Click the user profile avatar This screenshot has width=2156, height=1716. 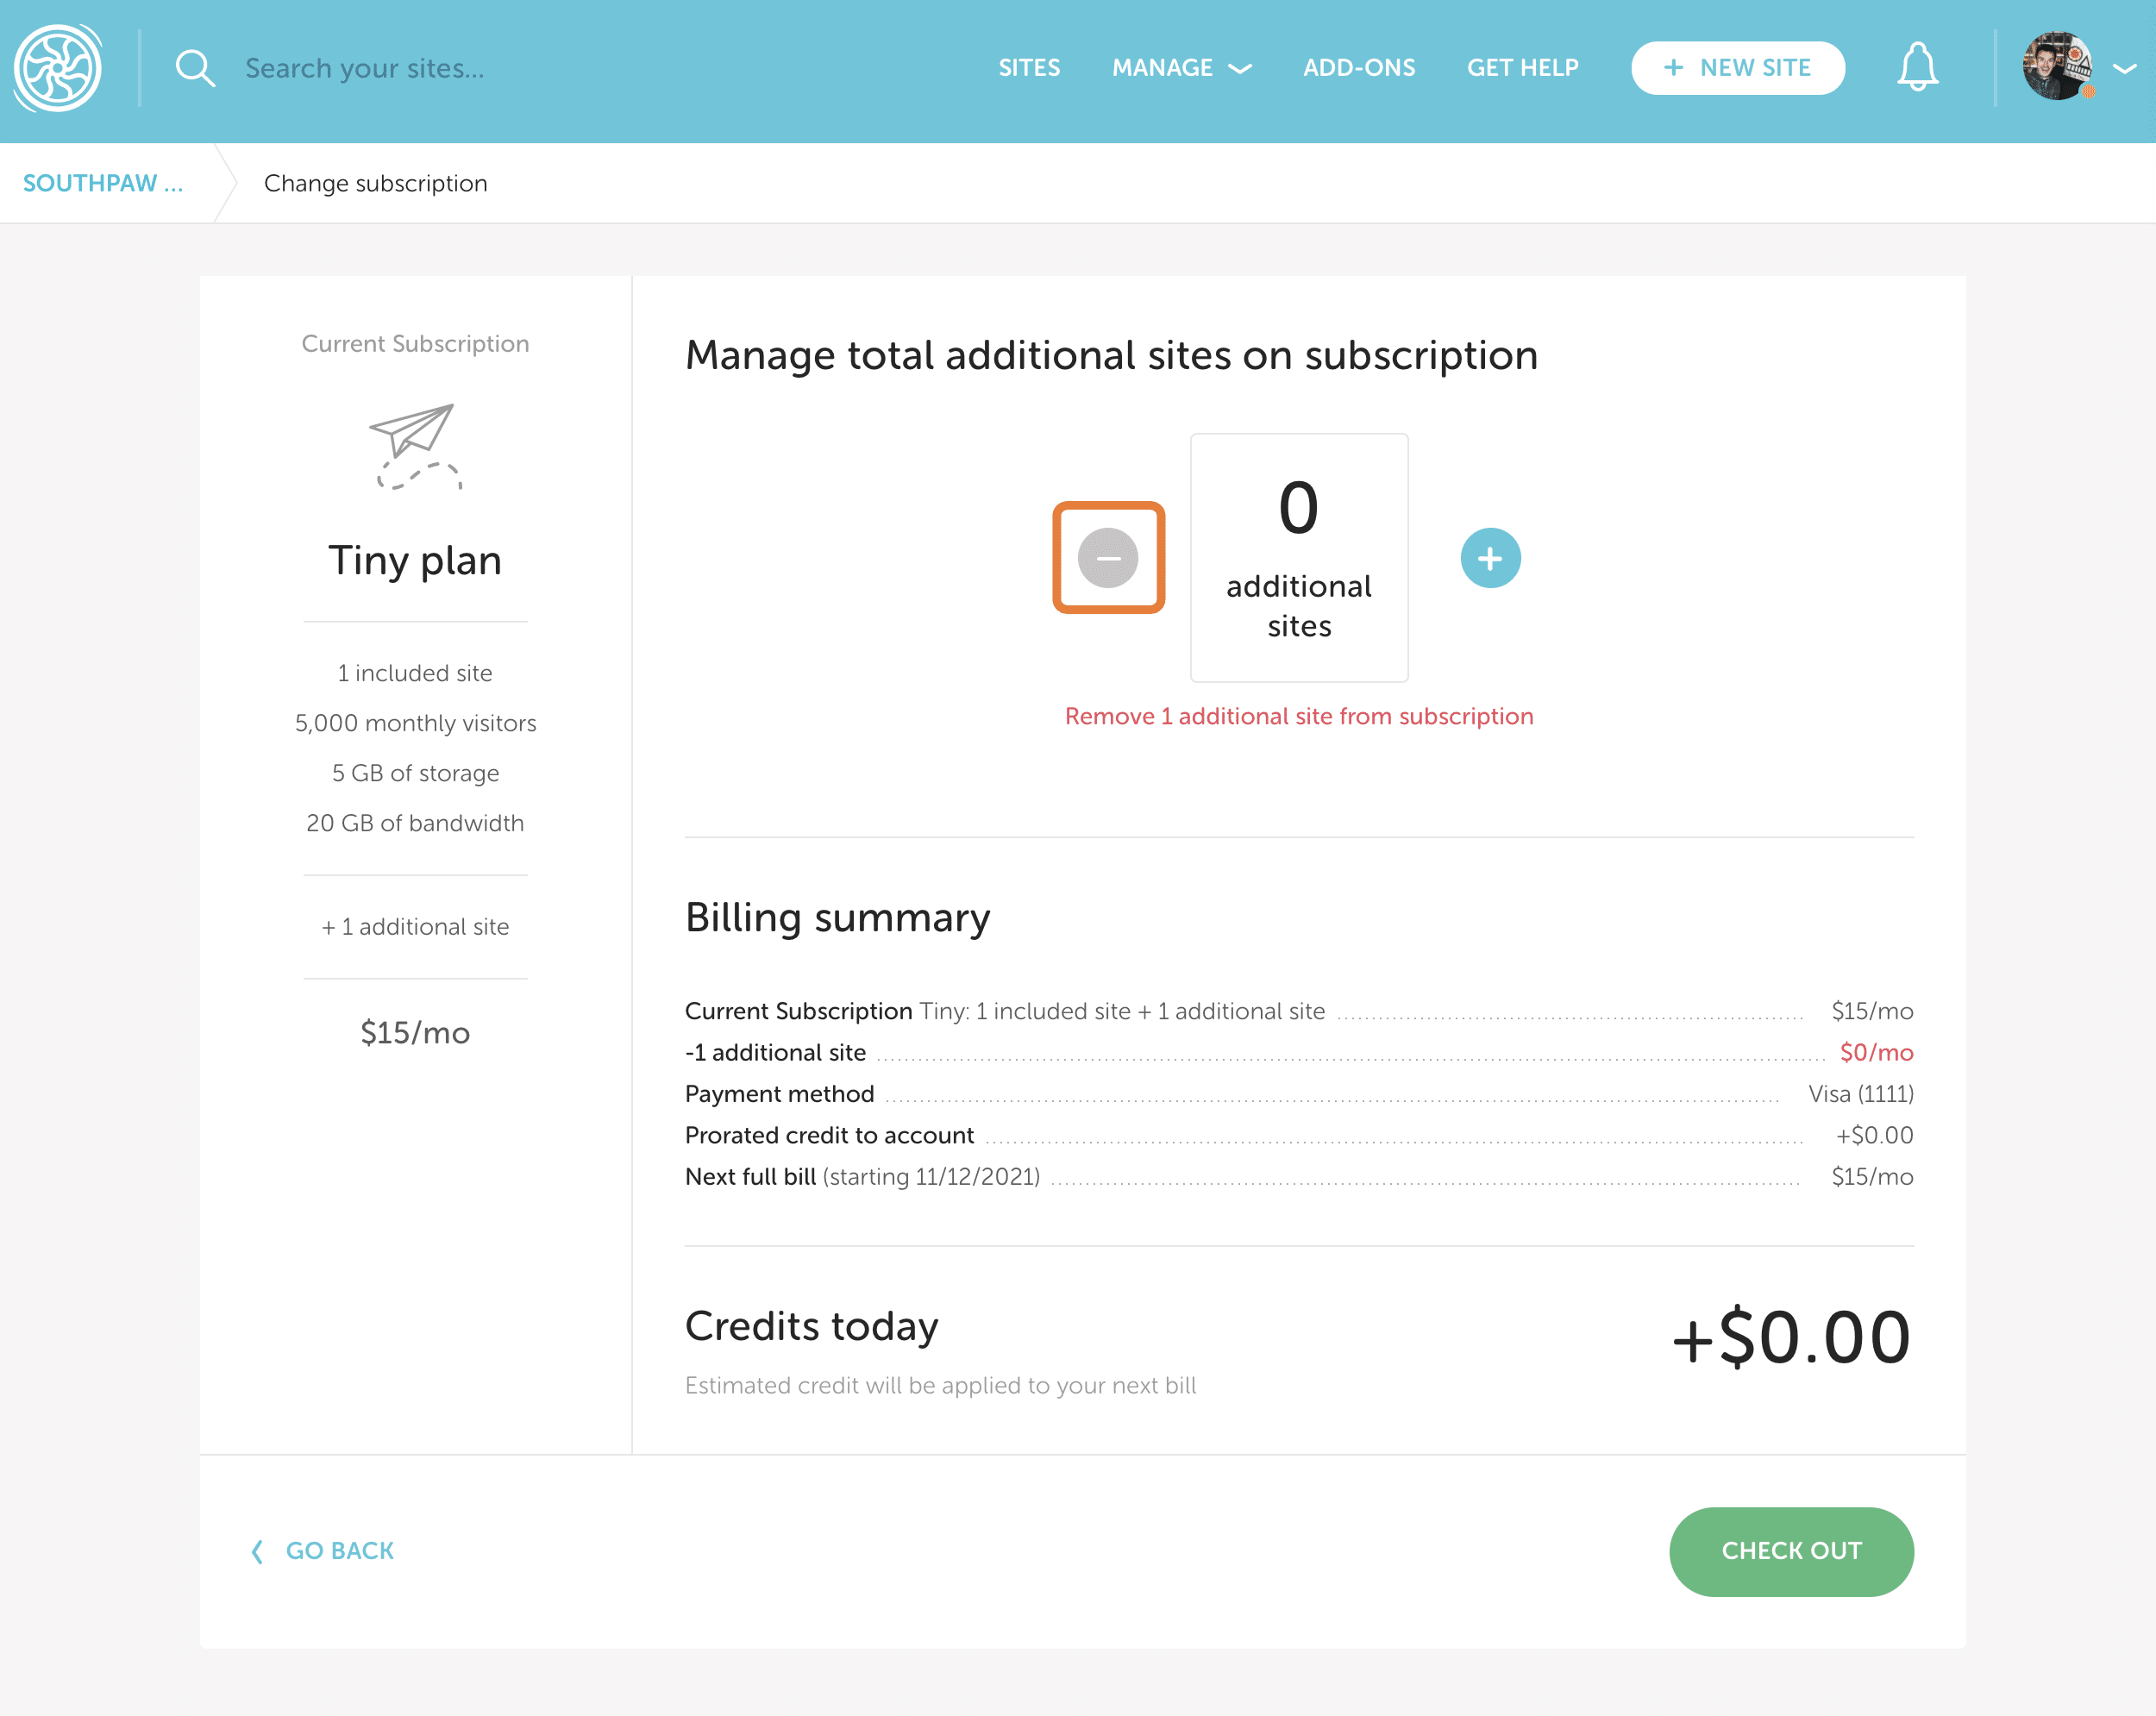2057,67
